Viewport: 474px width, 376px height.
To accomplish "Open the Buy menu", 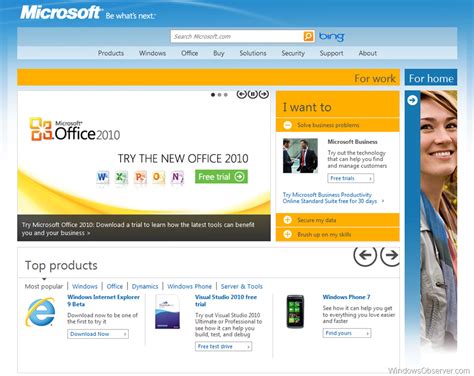I will 219,53.
